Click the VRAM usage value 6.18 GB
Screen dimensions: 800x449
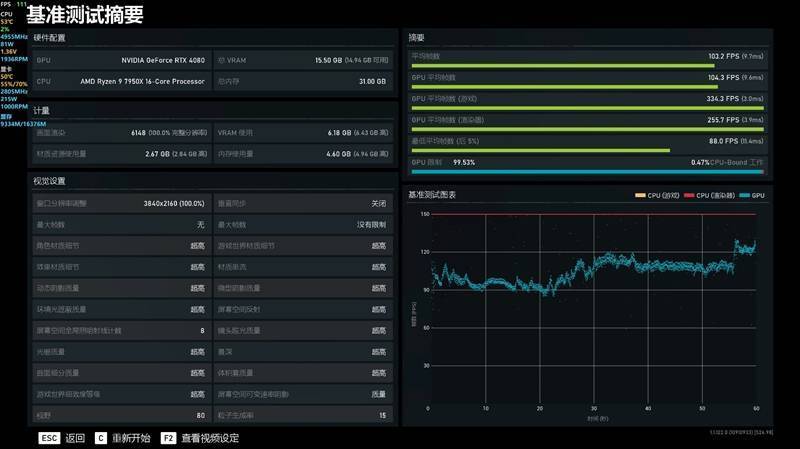click(x=339, y=133)
